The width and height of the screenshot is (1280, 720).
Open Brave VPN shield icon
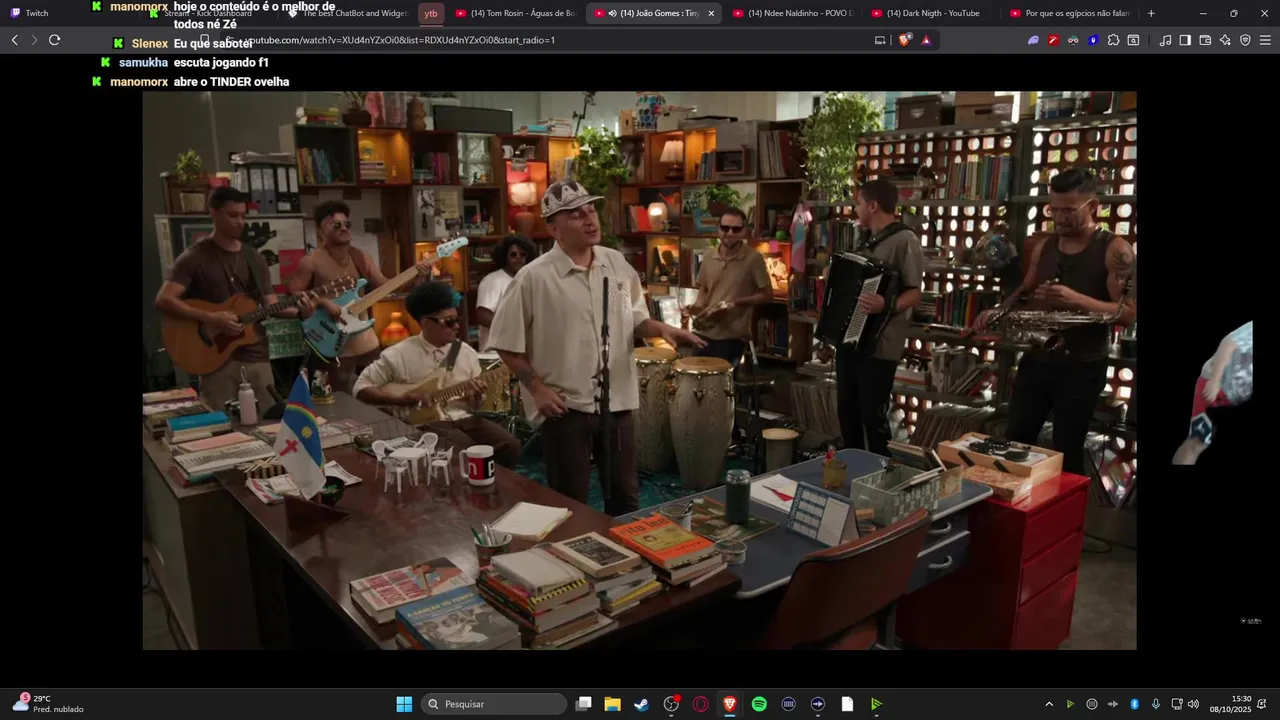tap(1245, 40)
